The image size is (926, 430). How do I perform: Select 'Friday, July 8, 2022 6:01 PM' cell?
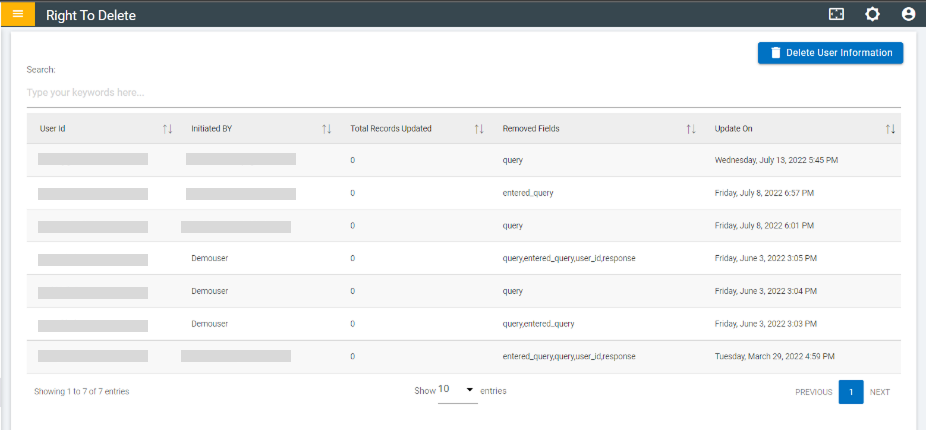(764, 226)
